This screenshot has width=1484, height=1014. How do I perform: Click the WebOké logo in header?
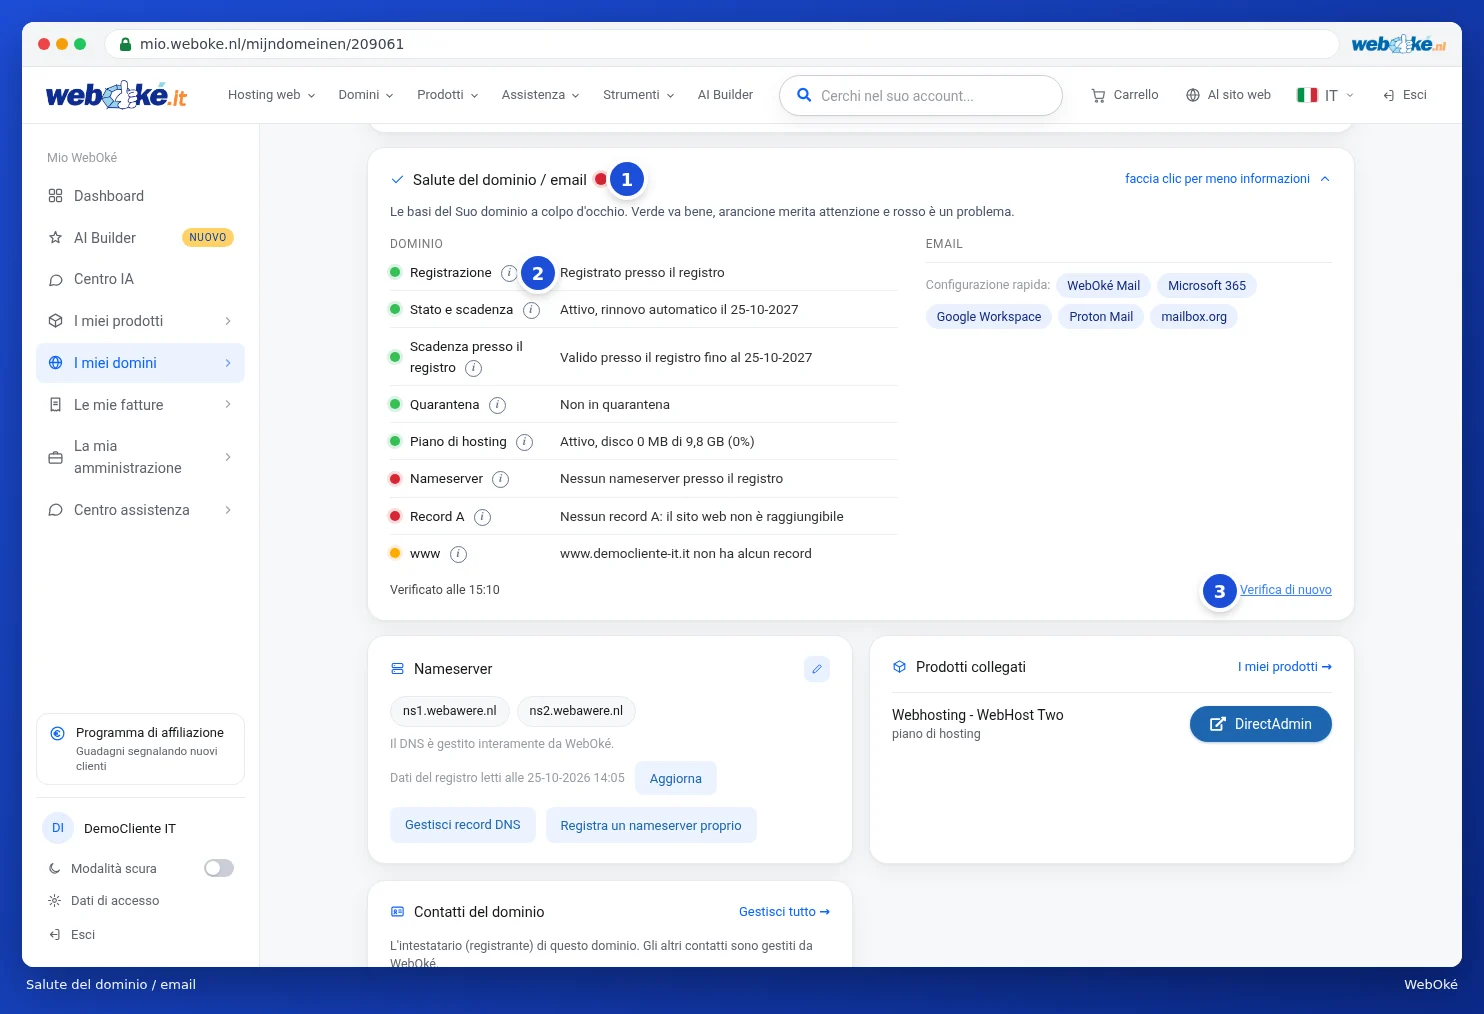tap(116, 95)
